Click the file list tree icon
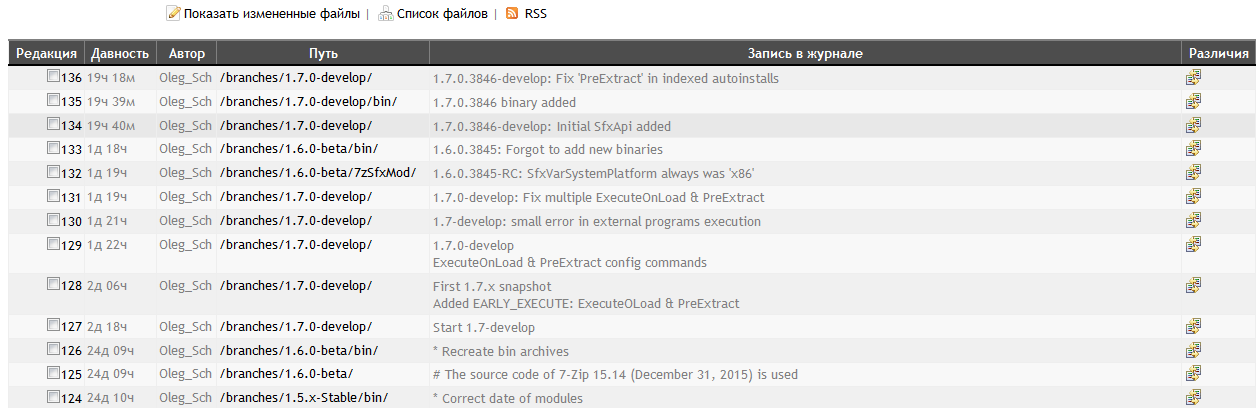Viewport: 1260px width, 408px height. point(385,14)
